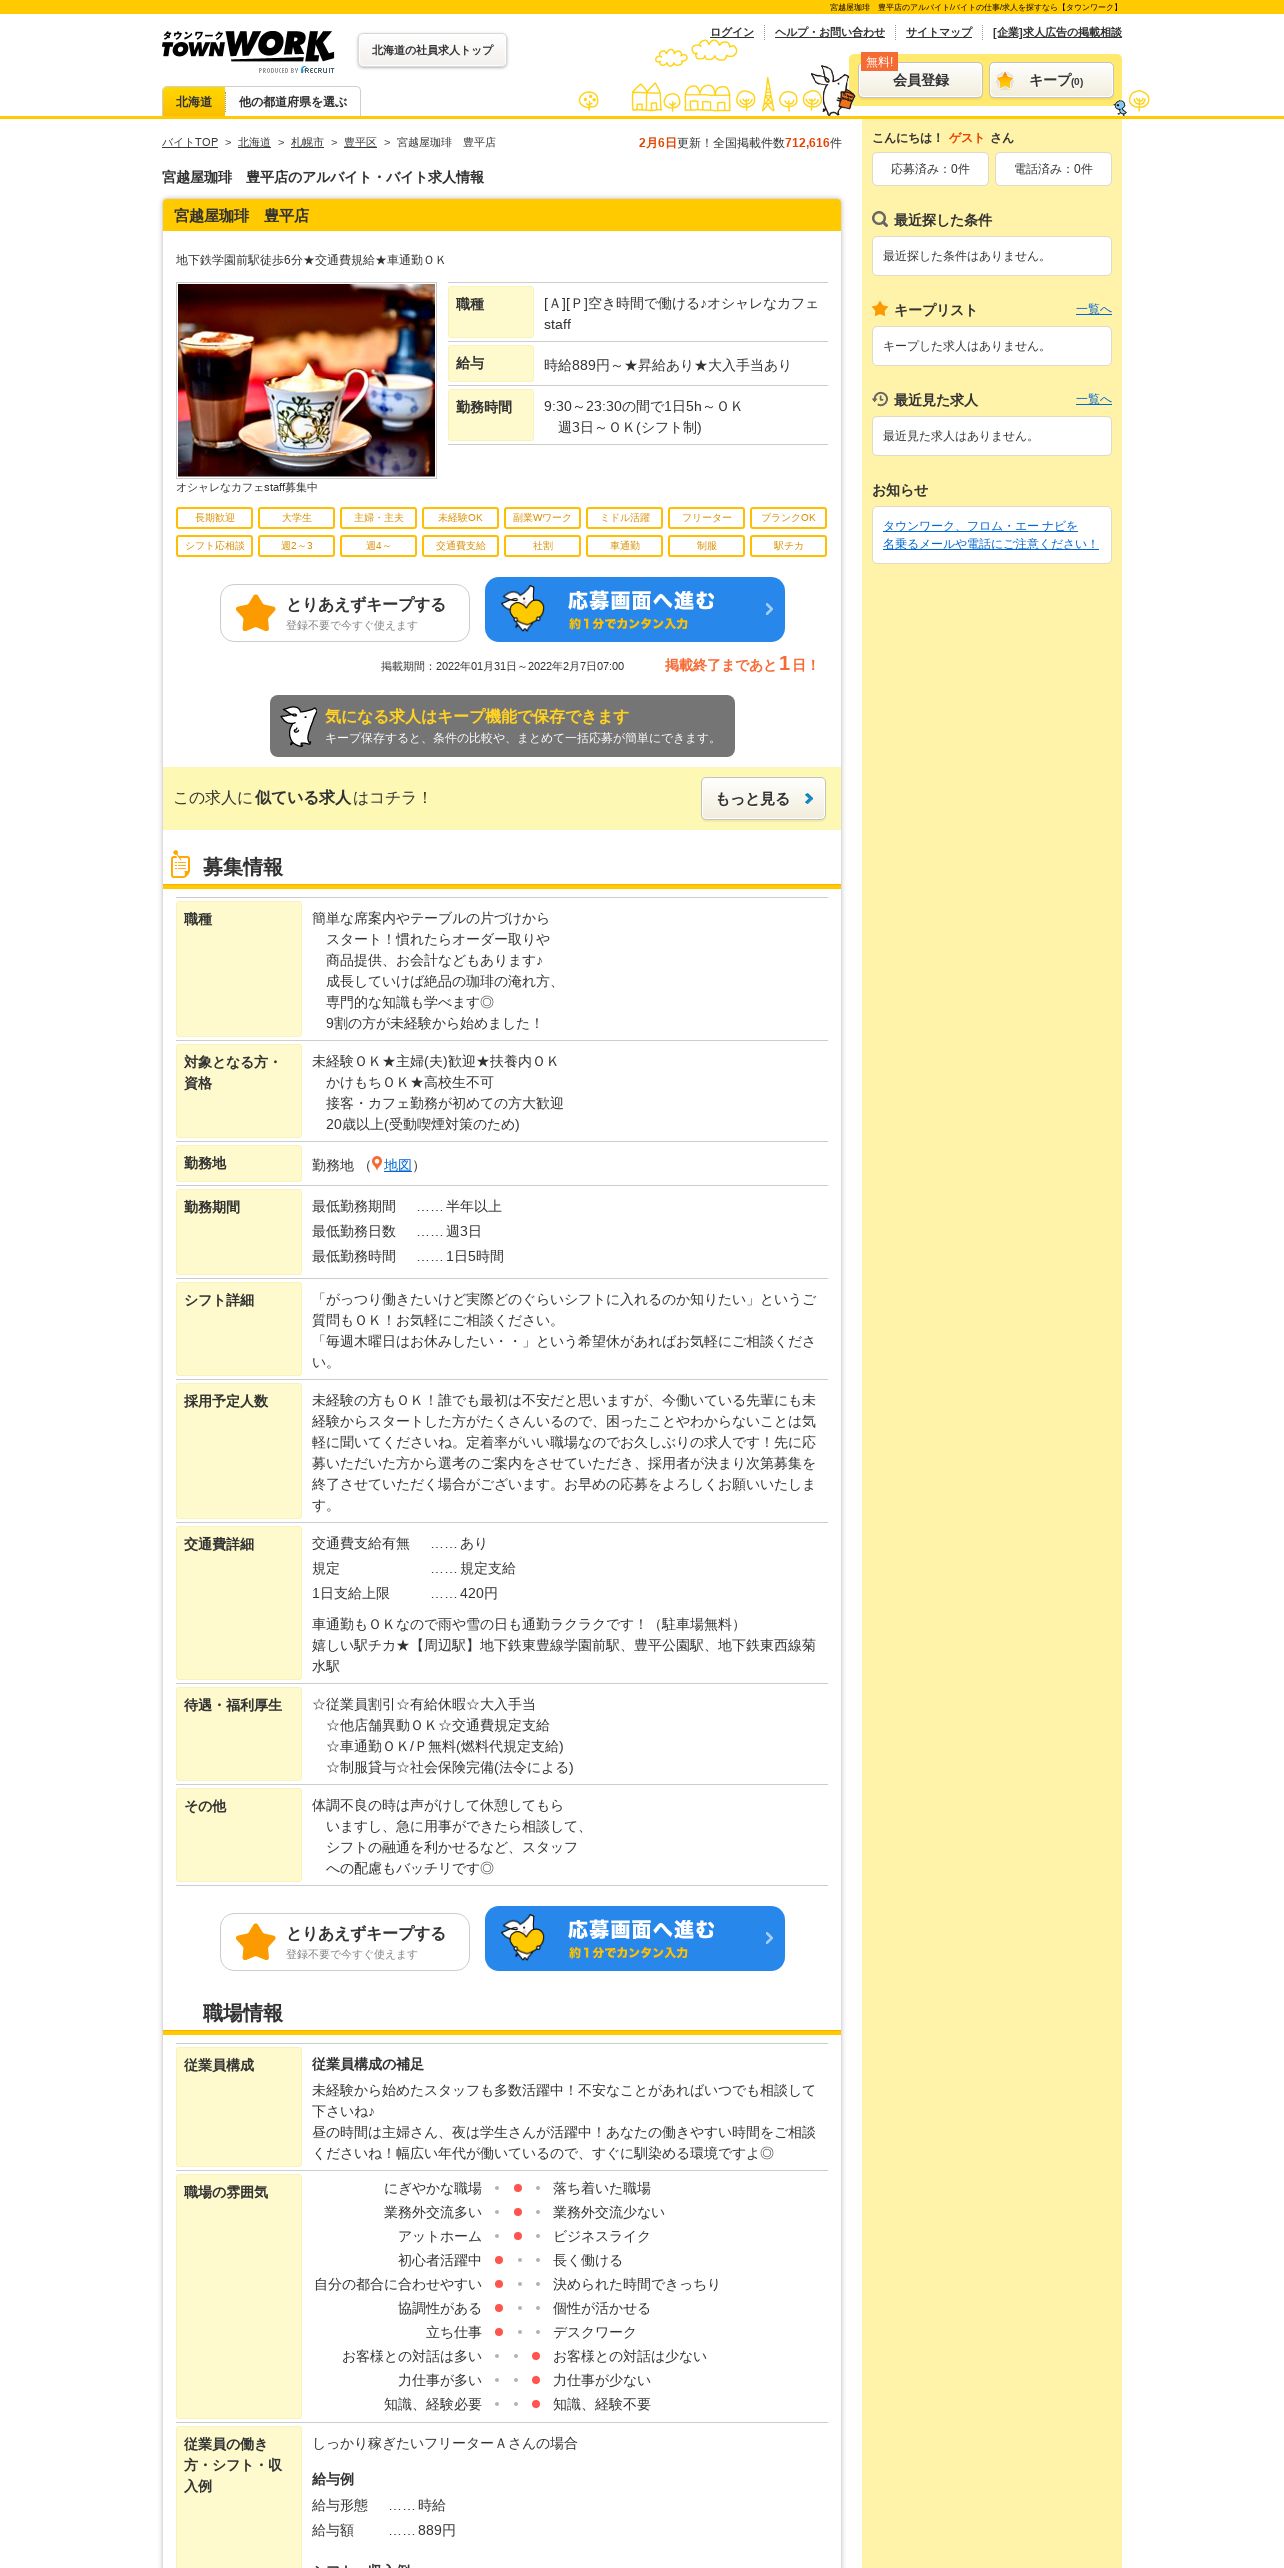The height and width of the screenshot is (2568, 1284).
Task: Go to 豊平区 breadcrumb link
Action: tap(360, 142)
